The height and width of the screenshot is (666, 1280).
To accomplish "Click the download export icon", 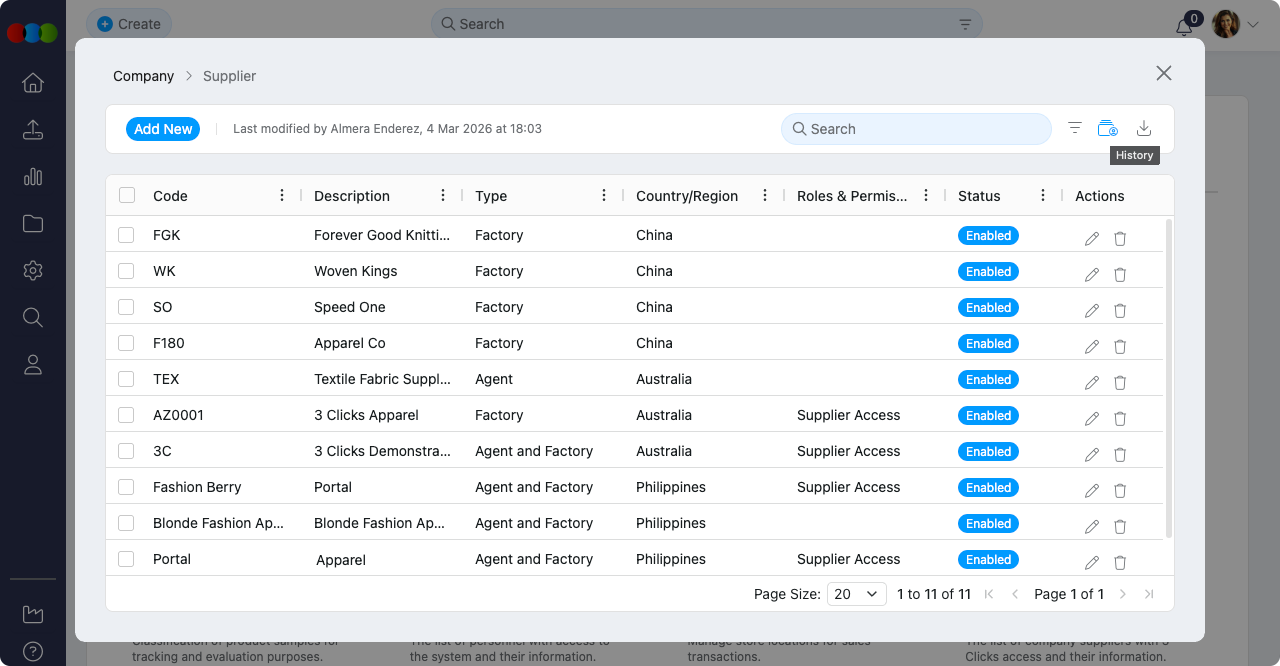I will [1144, 128].
